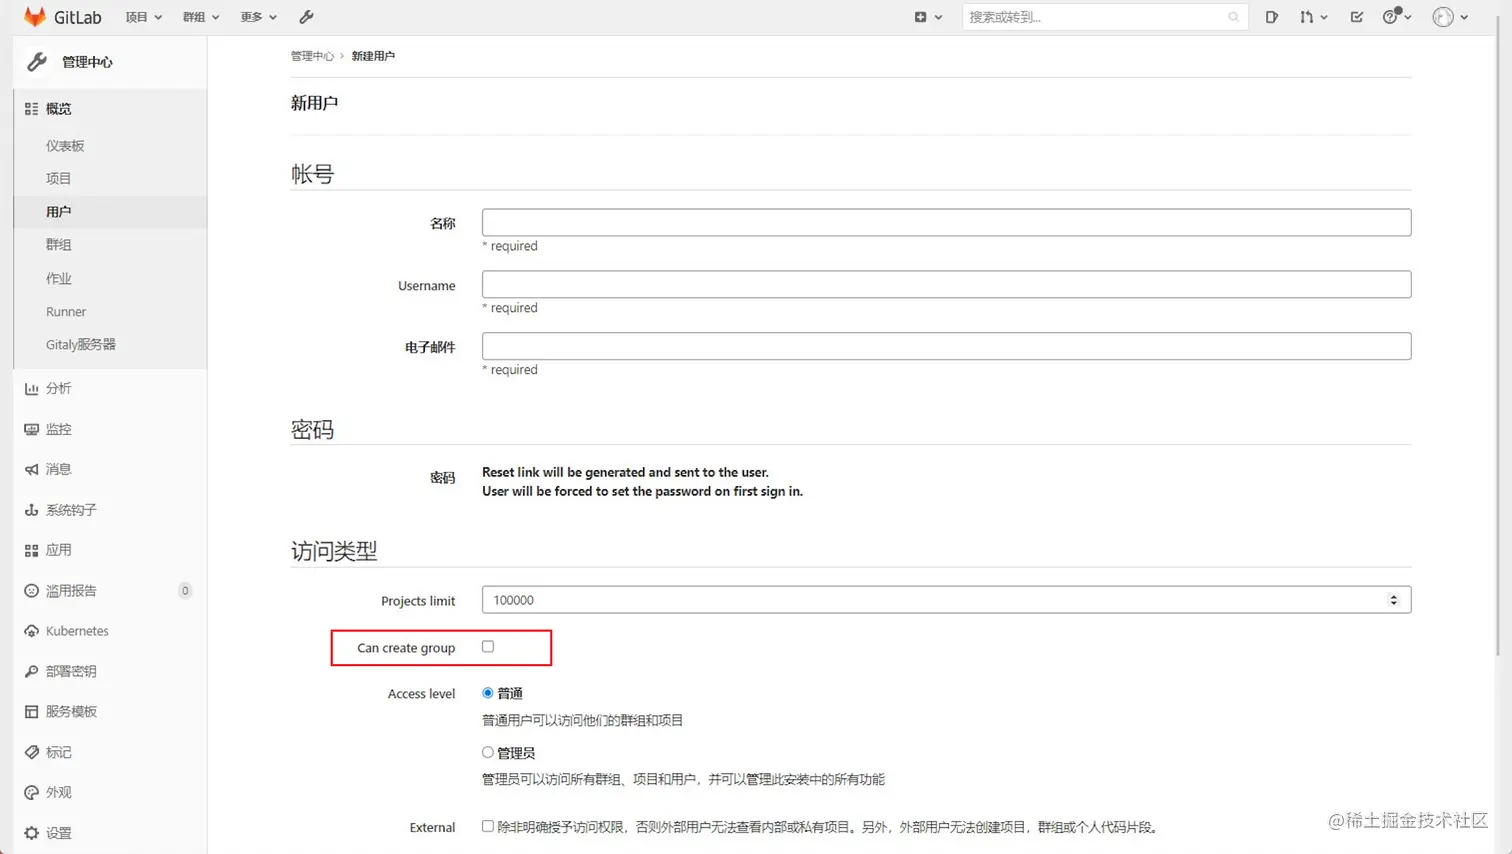
Task: Open 仪表板 in the sidebar
Action: 65,146
